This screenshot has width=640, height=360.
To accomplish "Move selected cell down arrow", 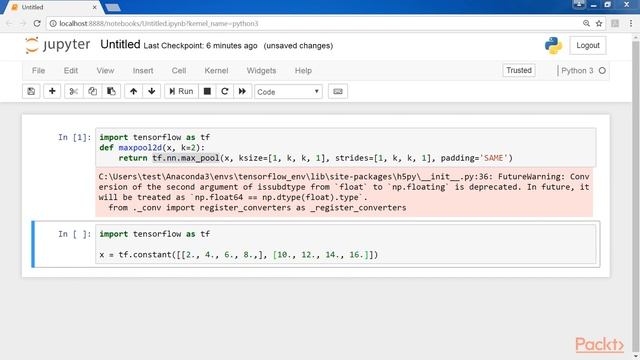I will tap(151, 91).
